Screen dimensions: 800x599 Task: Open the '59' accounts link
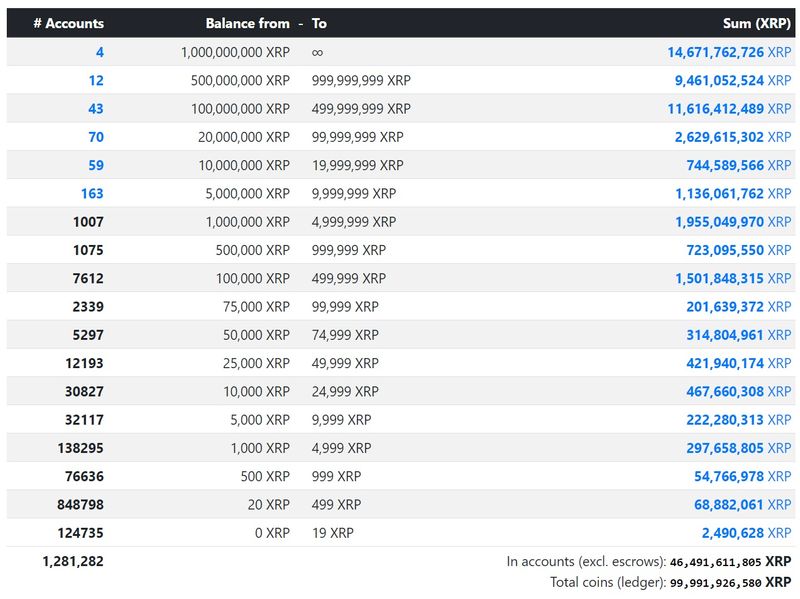[95, 165]
